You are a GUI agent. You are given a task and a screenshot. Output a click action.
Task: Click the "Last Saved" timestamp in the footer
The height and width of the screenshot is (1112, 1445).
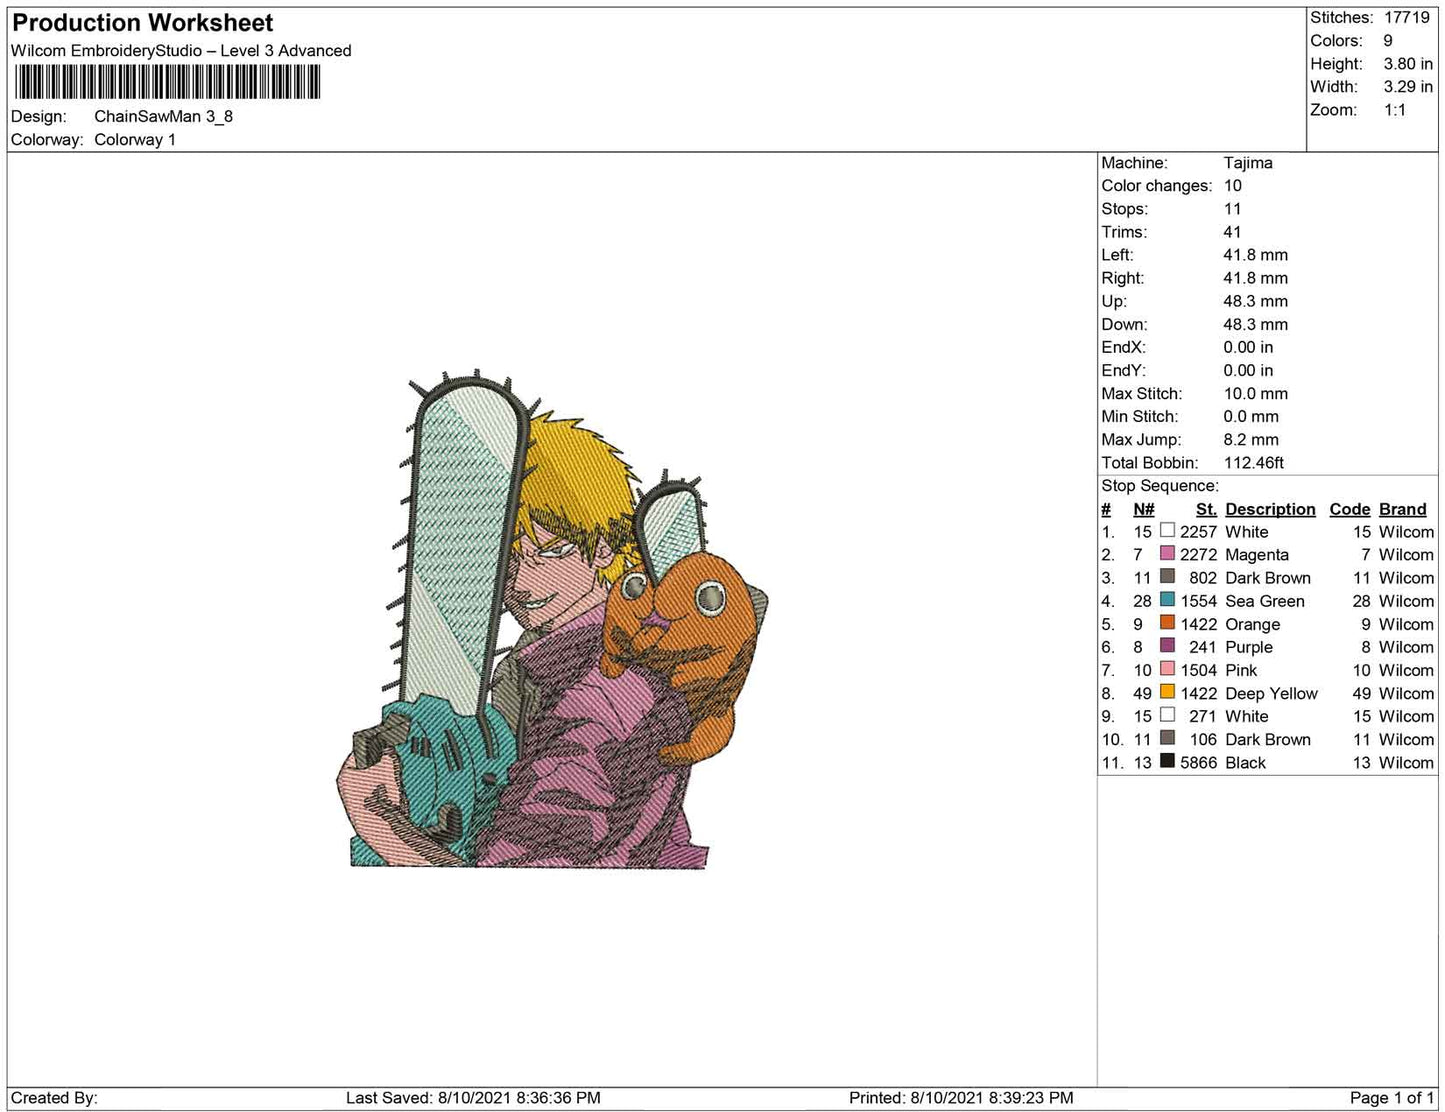pyautogui.click(x=473, y=1098)
